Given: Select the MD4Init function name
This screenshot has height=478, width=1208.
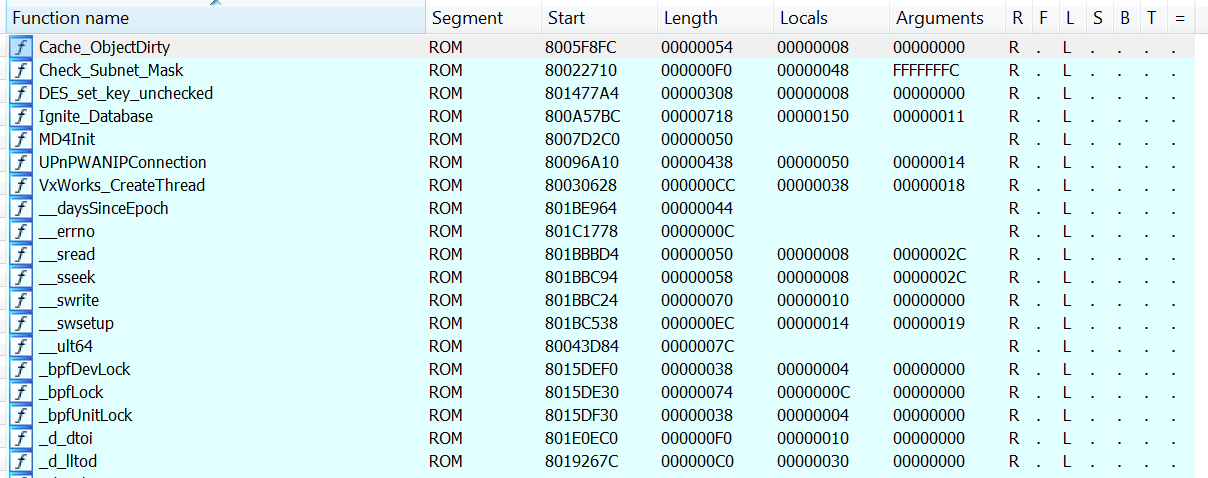Looking at the screenshot, I should (x=67, y=139).
